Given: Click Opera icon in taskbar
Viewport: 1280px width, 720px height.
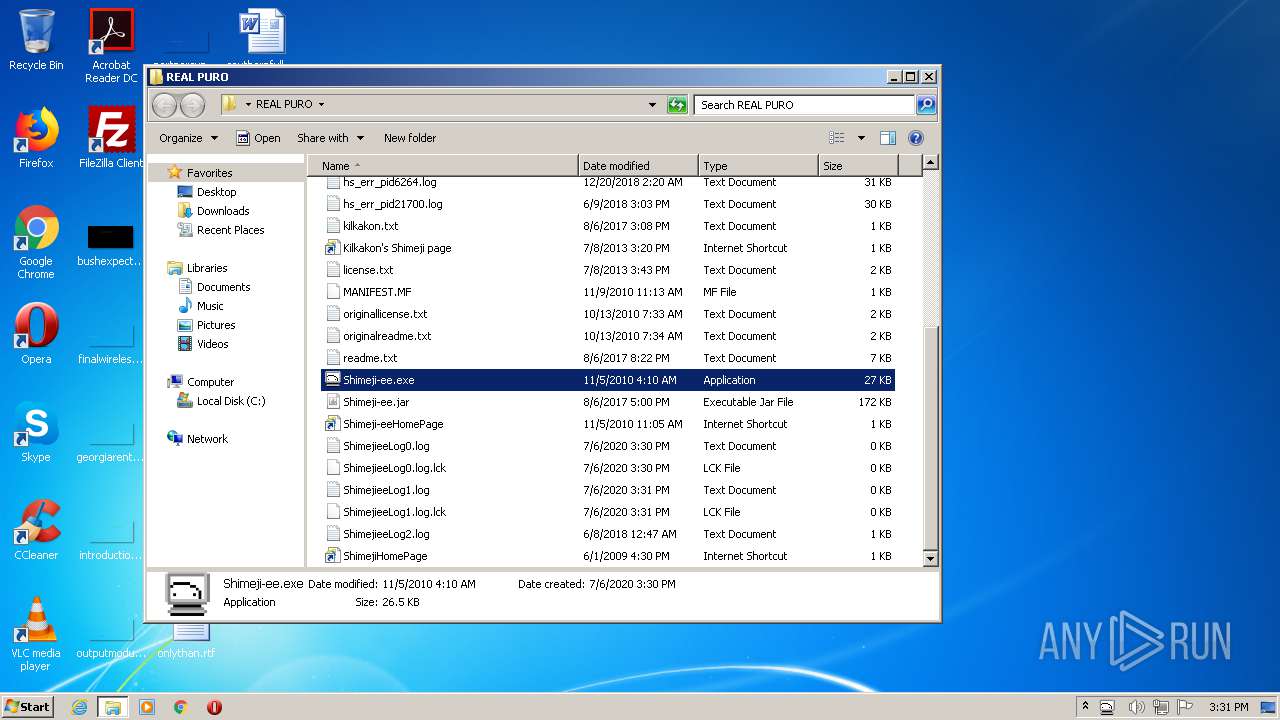Looking at the screenshot, I should pyautogui.click(x=214, y=707).
